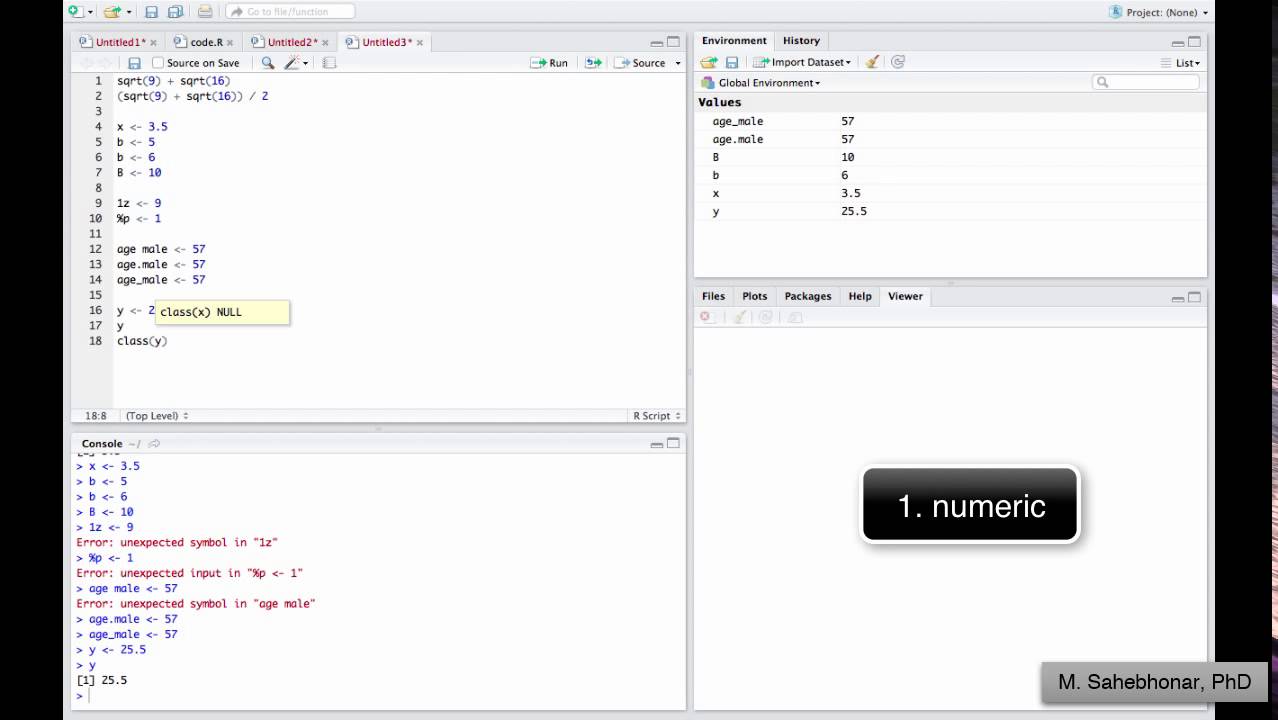The image size is (1278, 720).
Task: Close the code.R tab
Action: tap(230, 42)
